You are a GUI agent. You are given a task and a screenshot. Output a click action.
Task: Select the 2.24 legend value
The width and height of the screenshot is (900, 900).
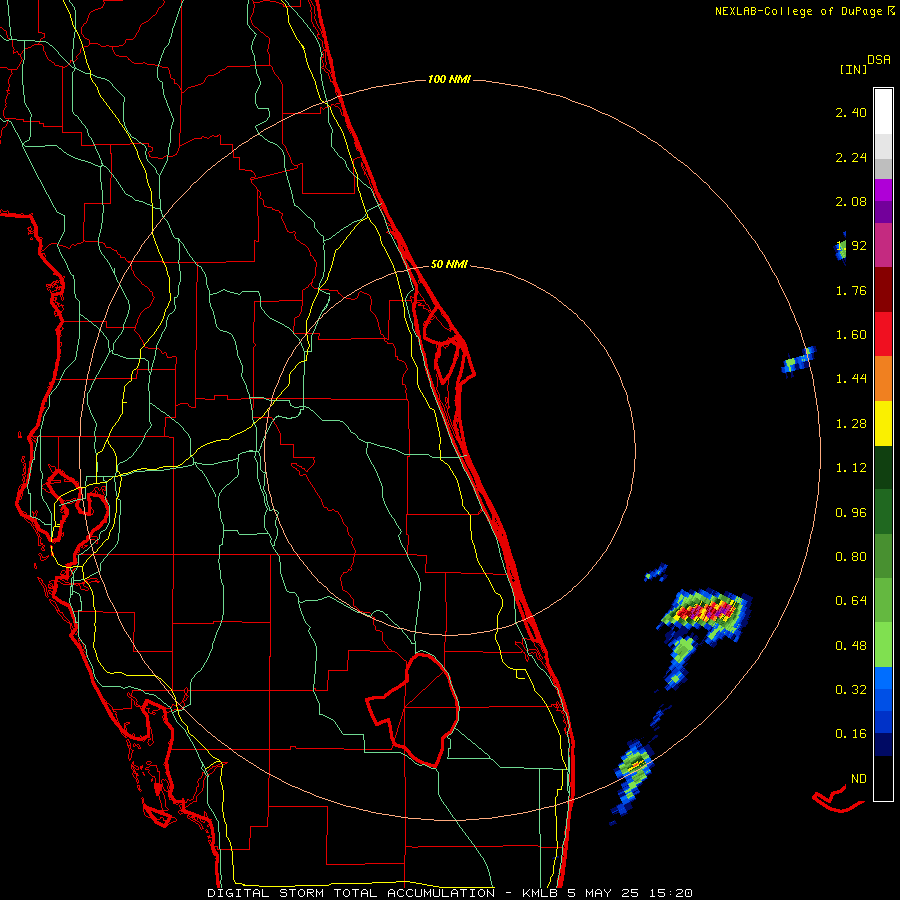851,157
